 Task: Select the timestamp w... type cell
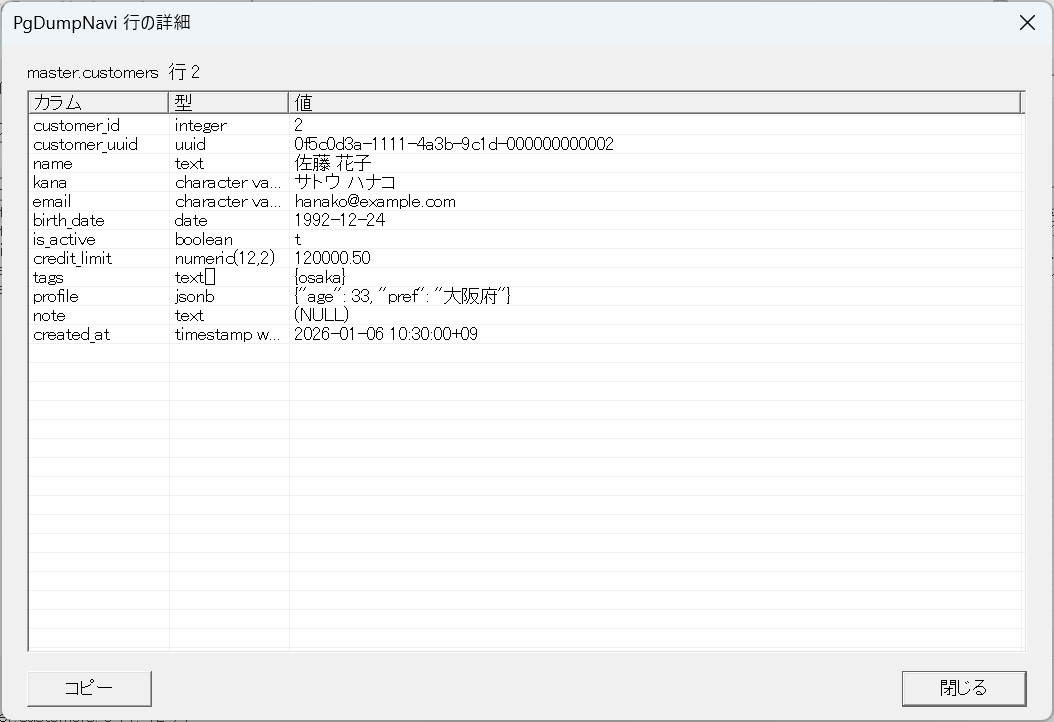[x=227, y=334]
